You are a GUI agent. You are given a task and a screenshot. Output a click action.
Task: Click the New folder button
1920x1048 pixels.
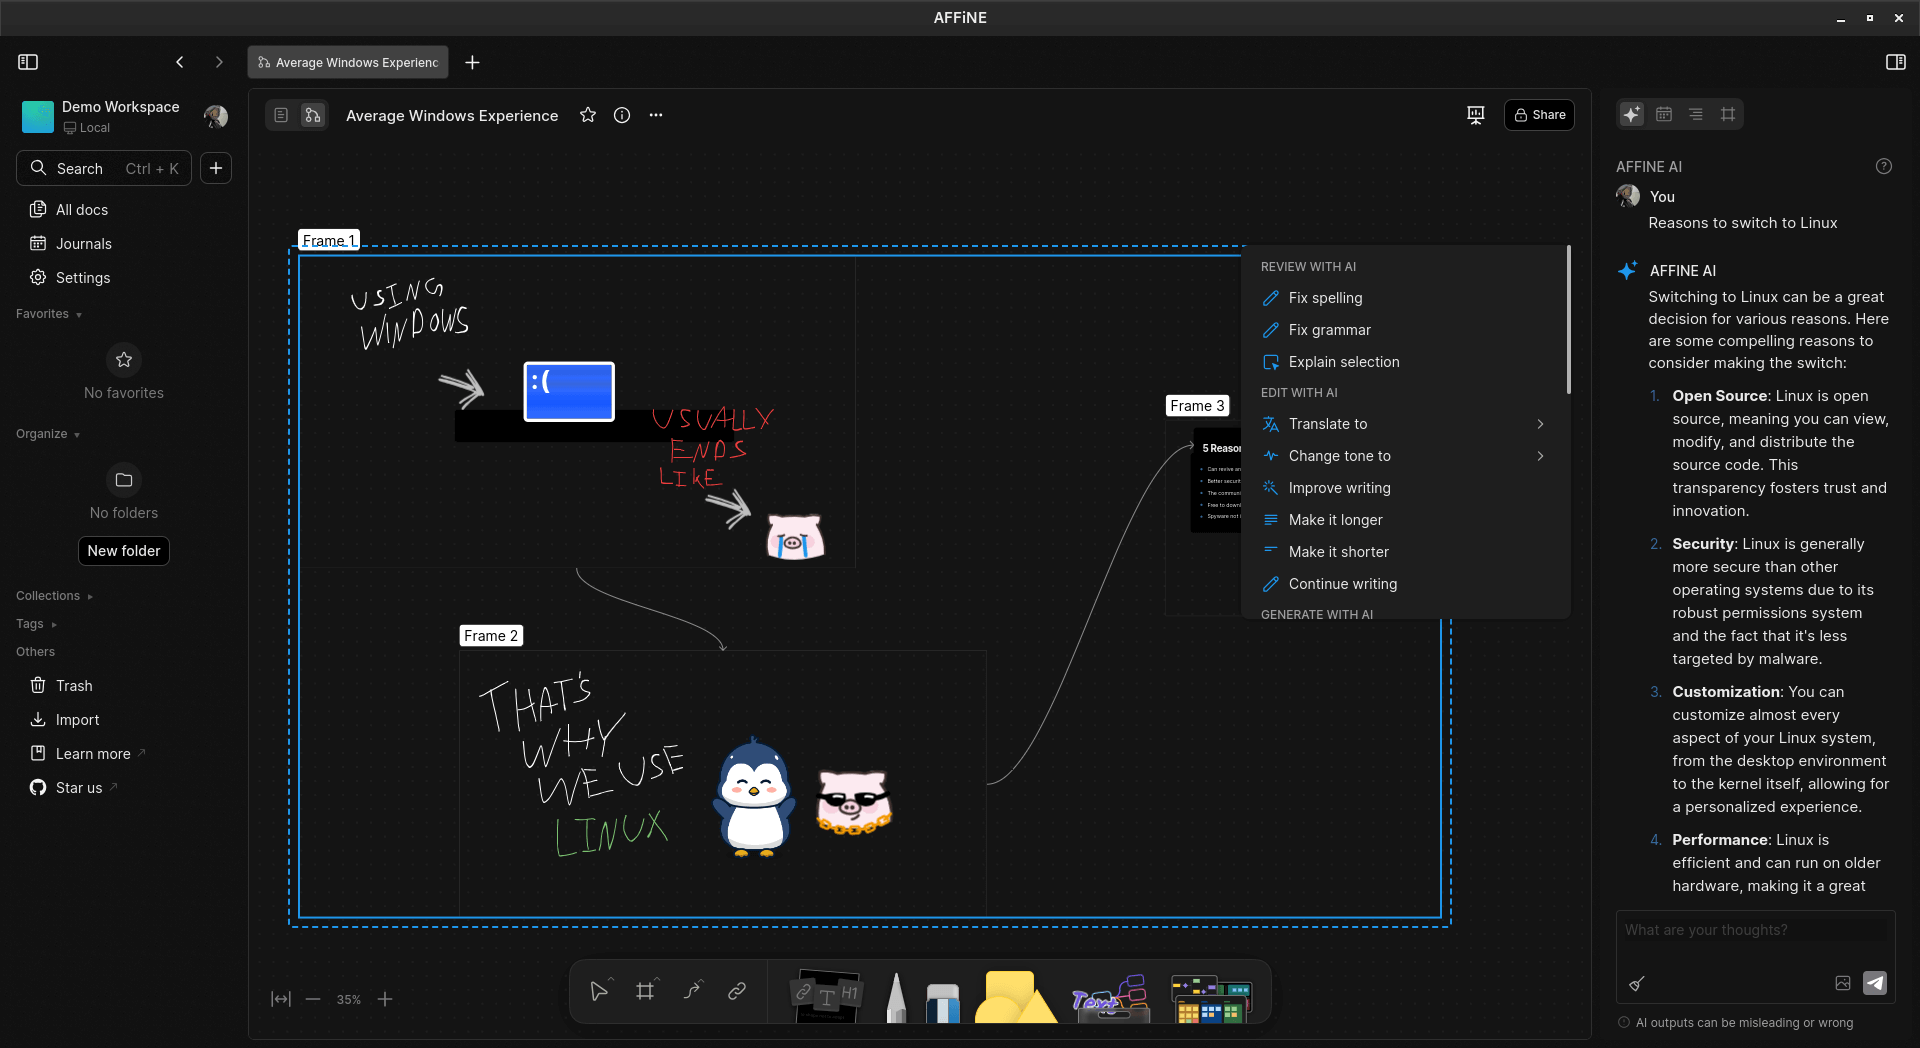(x=124, y=551)
